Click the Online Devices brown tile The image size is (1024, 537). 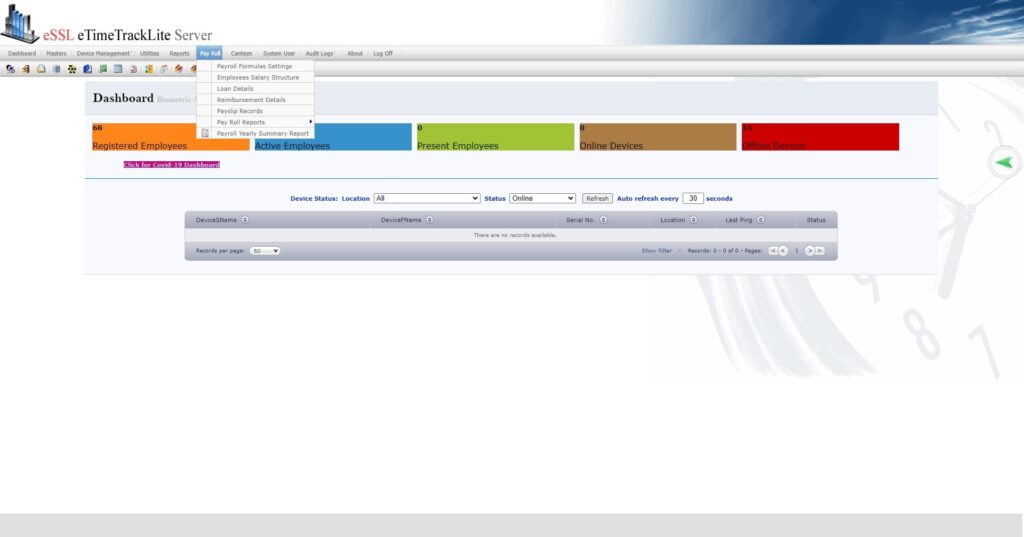click(x=658, y=137)
